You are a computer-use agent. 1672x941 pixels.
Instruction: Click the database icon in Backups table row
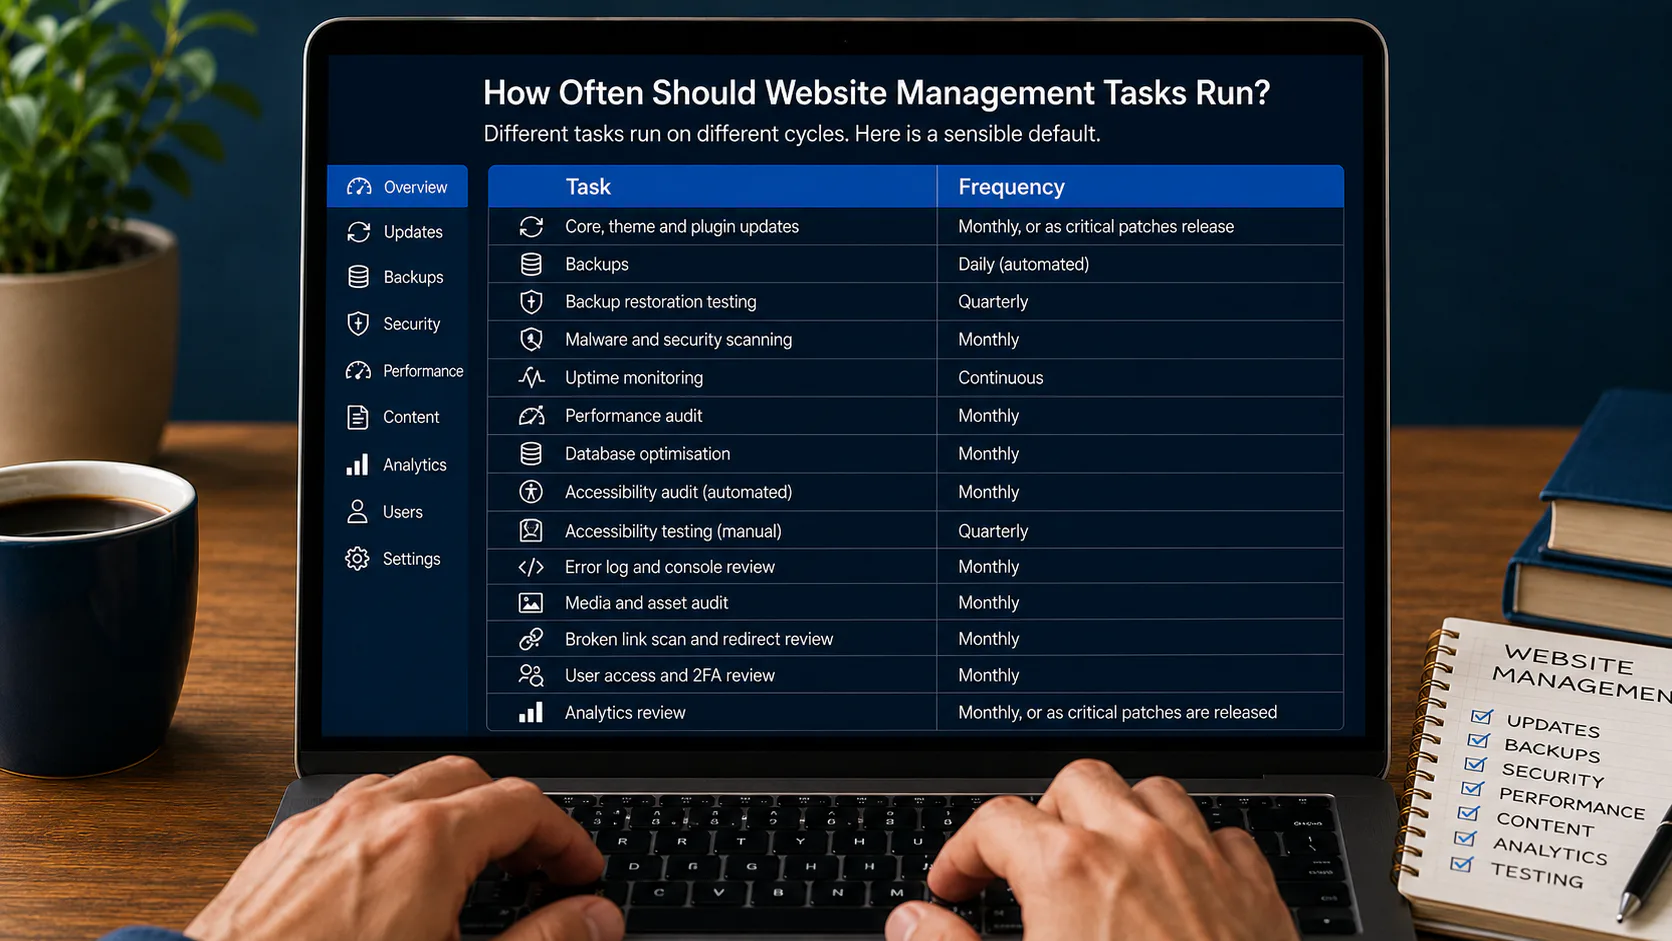[x=531, y=264]
